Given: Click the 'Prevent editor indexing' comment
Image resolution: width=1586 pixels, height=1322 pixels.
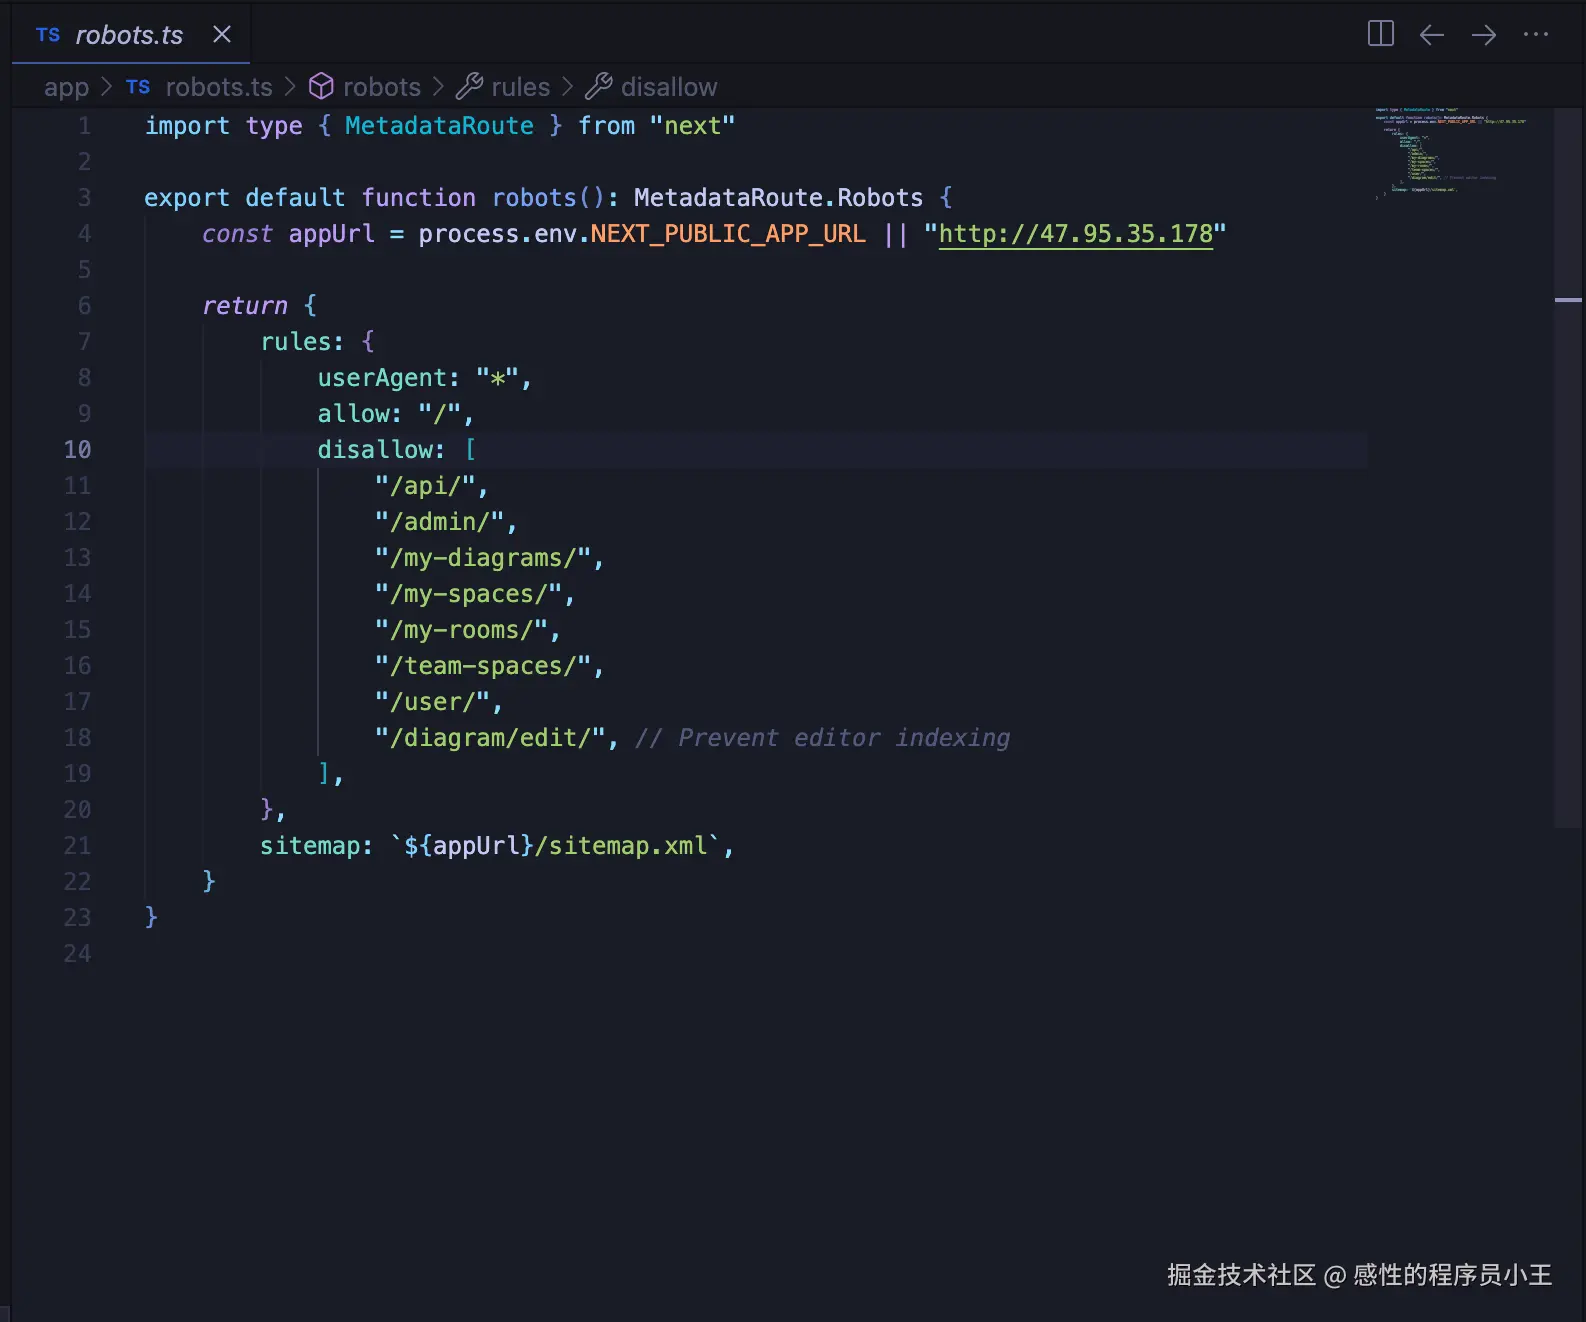Looking at the screenshot, I should tap(822, 738).
